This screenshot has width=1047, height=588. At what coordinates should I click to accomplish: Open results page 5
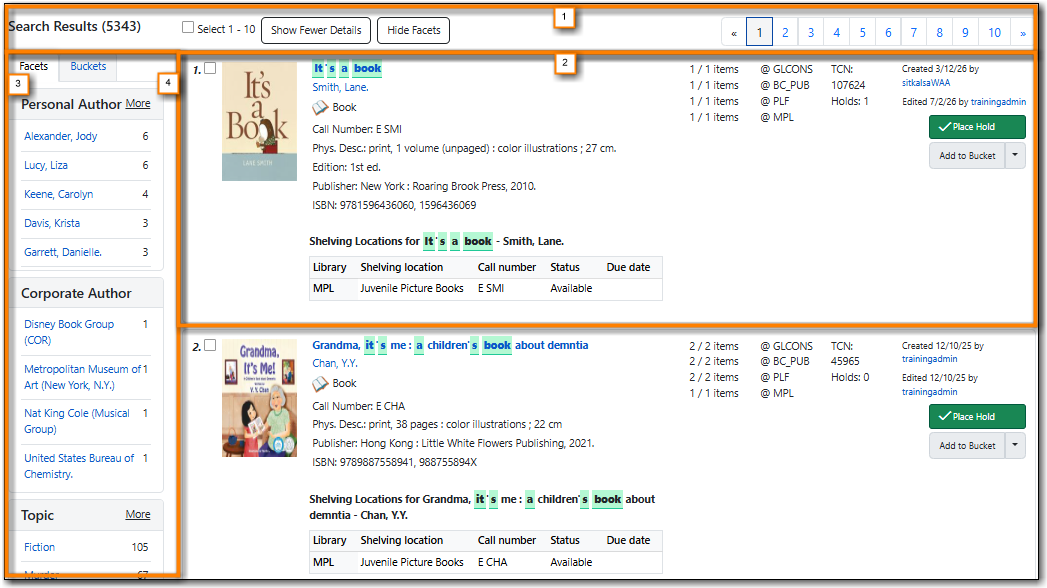click(862, 32)
